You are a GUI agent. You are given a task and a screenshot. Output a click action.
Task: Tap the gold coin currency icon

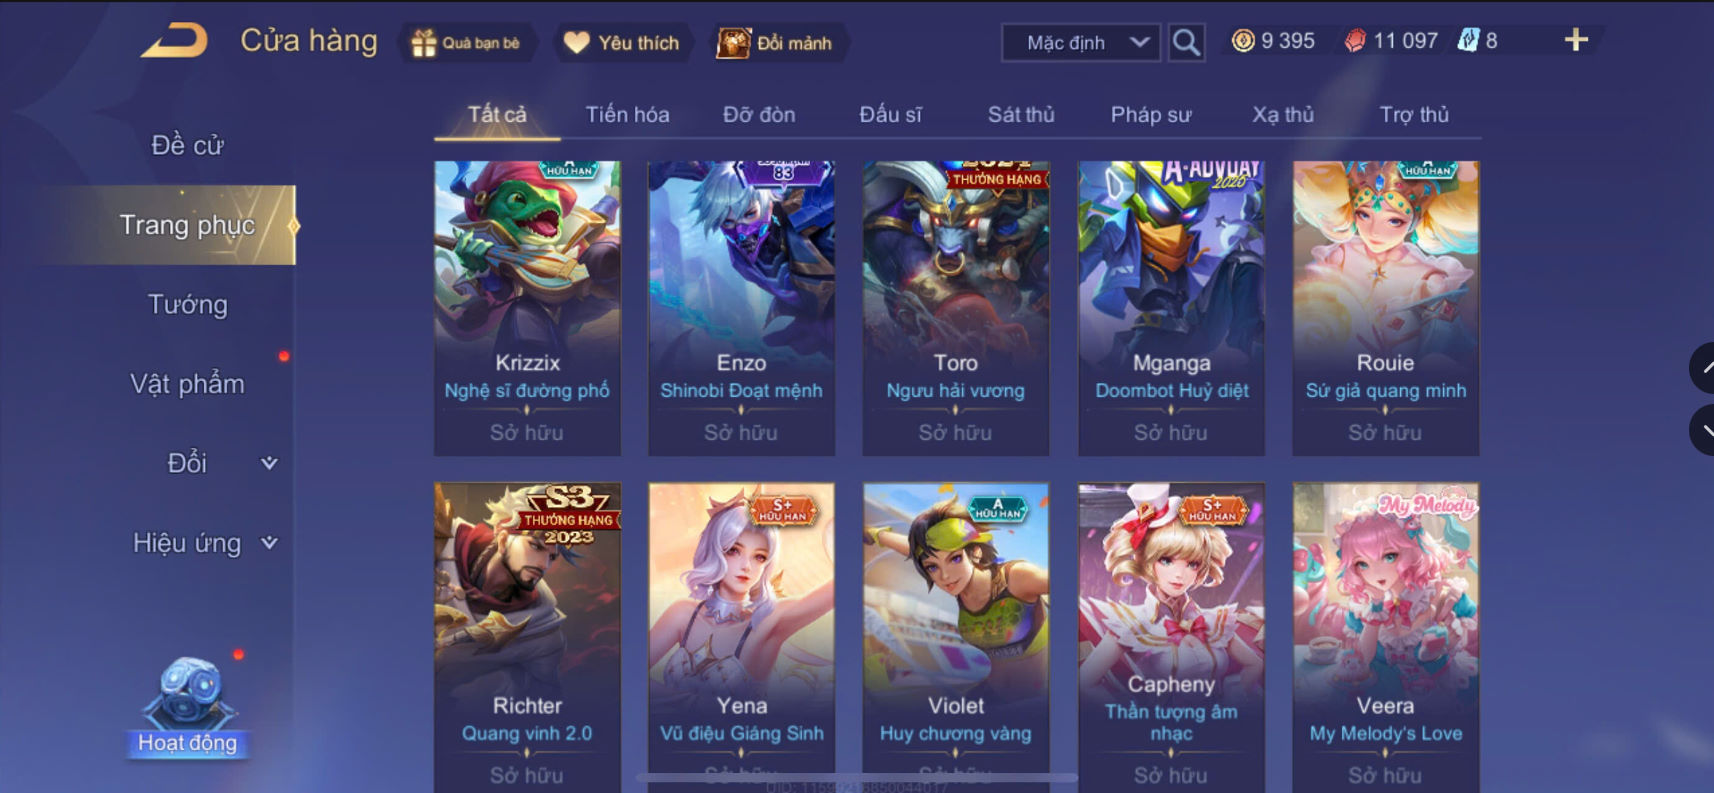pyautogui.click(x=1243, y=41)
